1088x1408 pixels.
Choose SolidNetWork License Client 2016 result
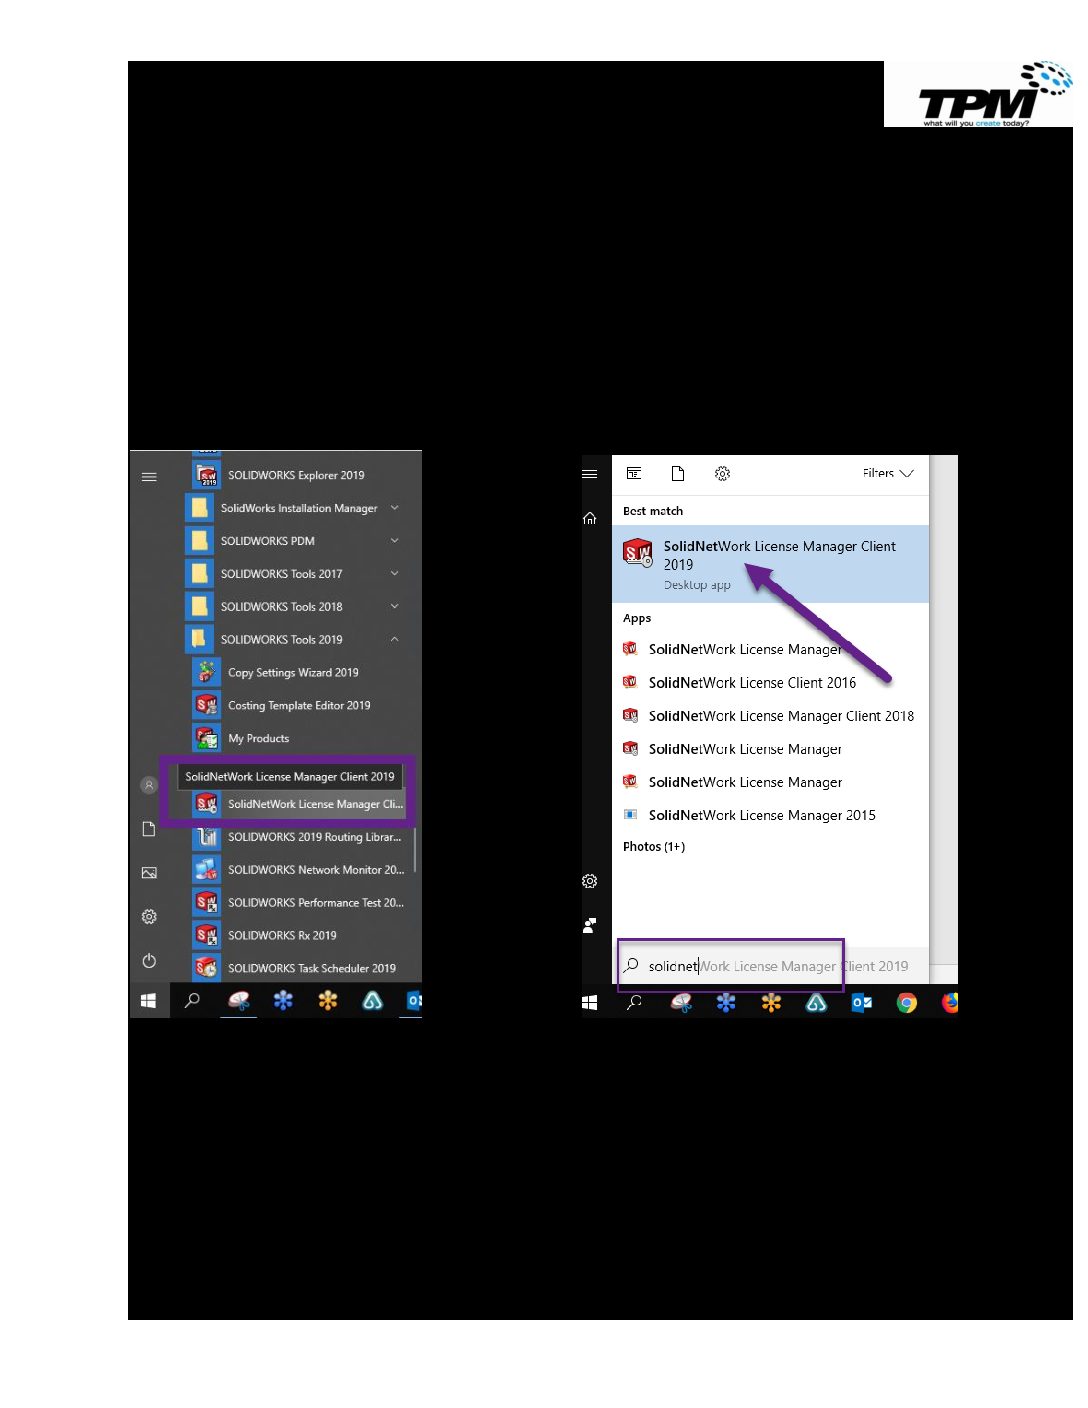[752, 683]
